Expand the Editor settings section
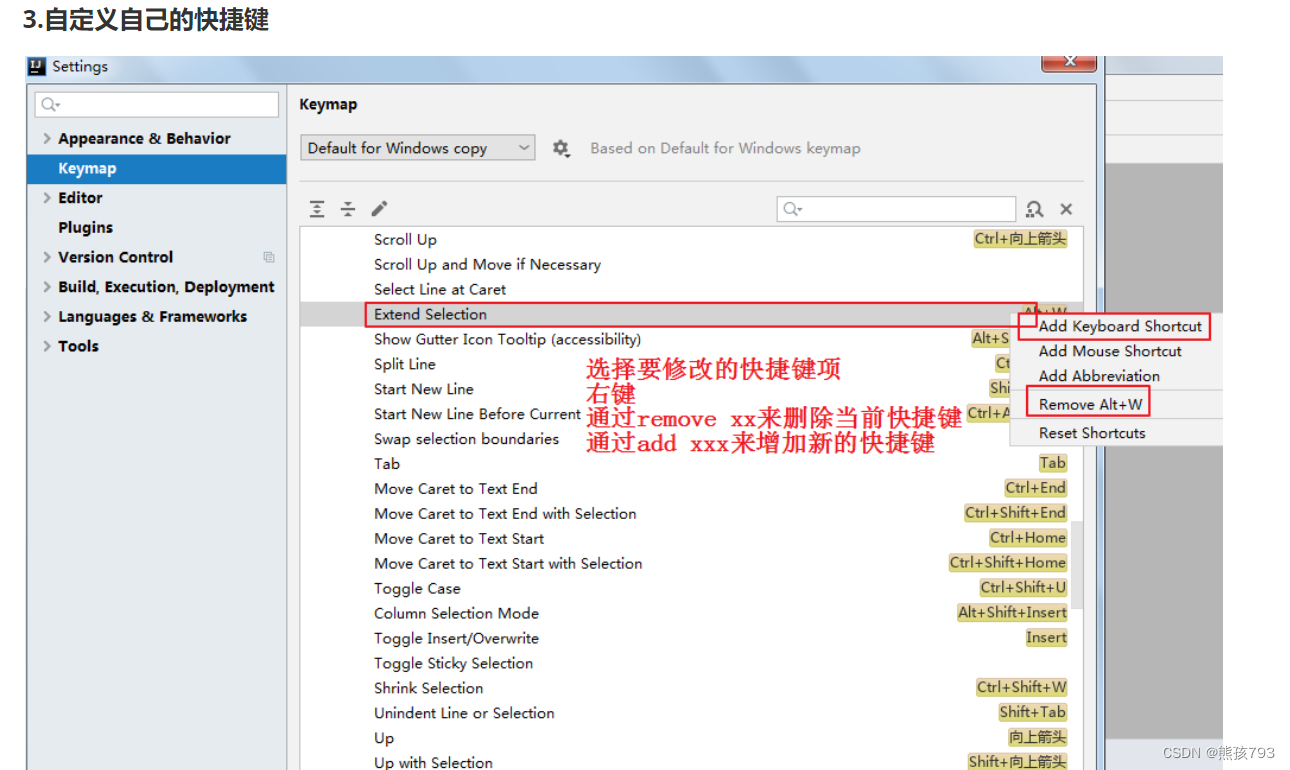Image resolution: width=1290 pixels, height=770 pixels. coord(47,198)
